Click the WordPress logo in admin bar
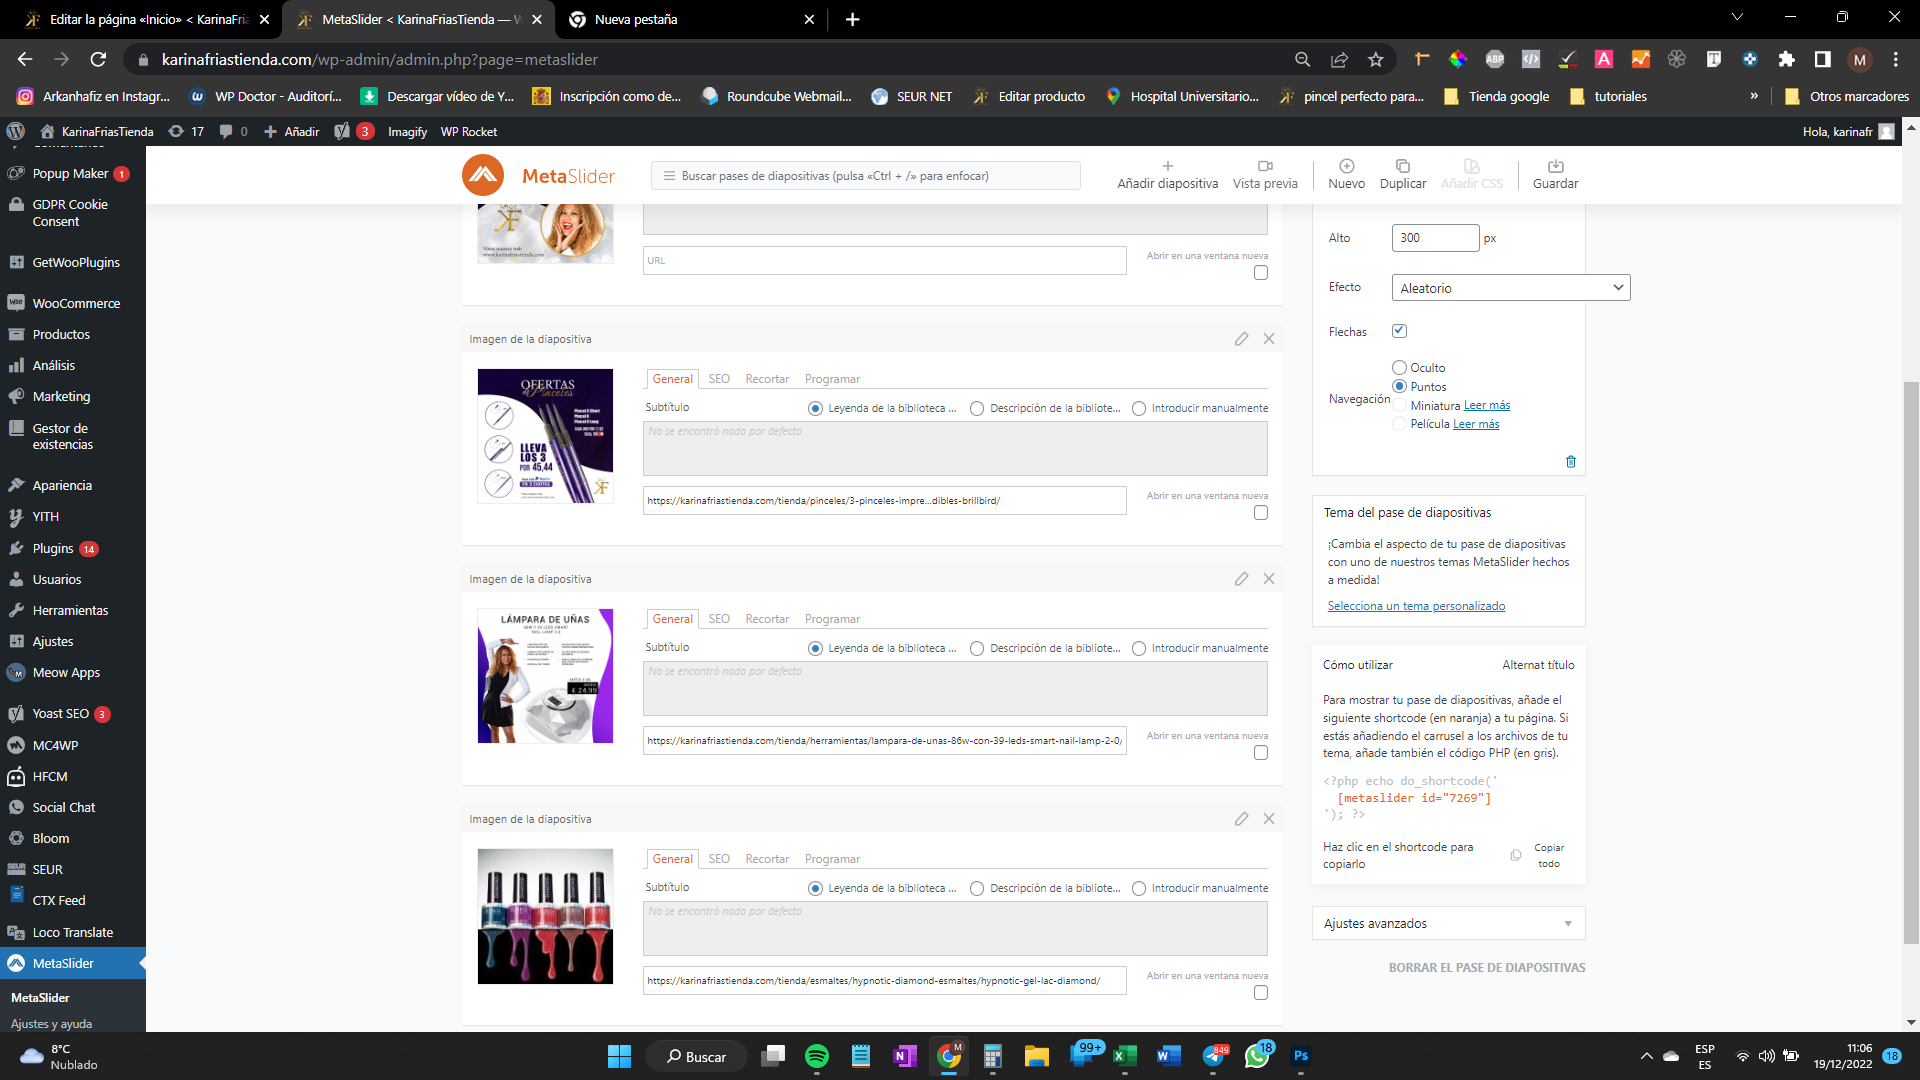1920x1080 pixels. (16, 131)
